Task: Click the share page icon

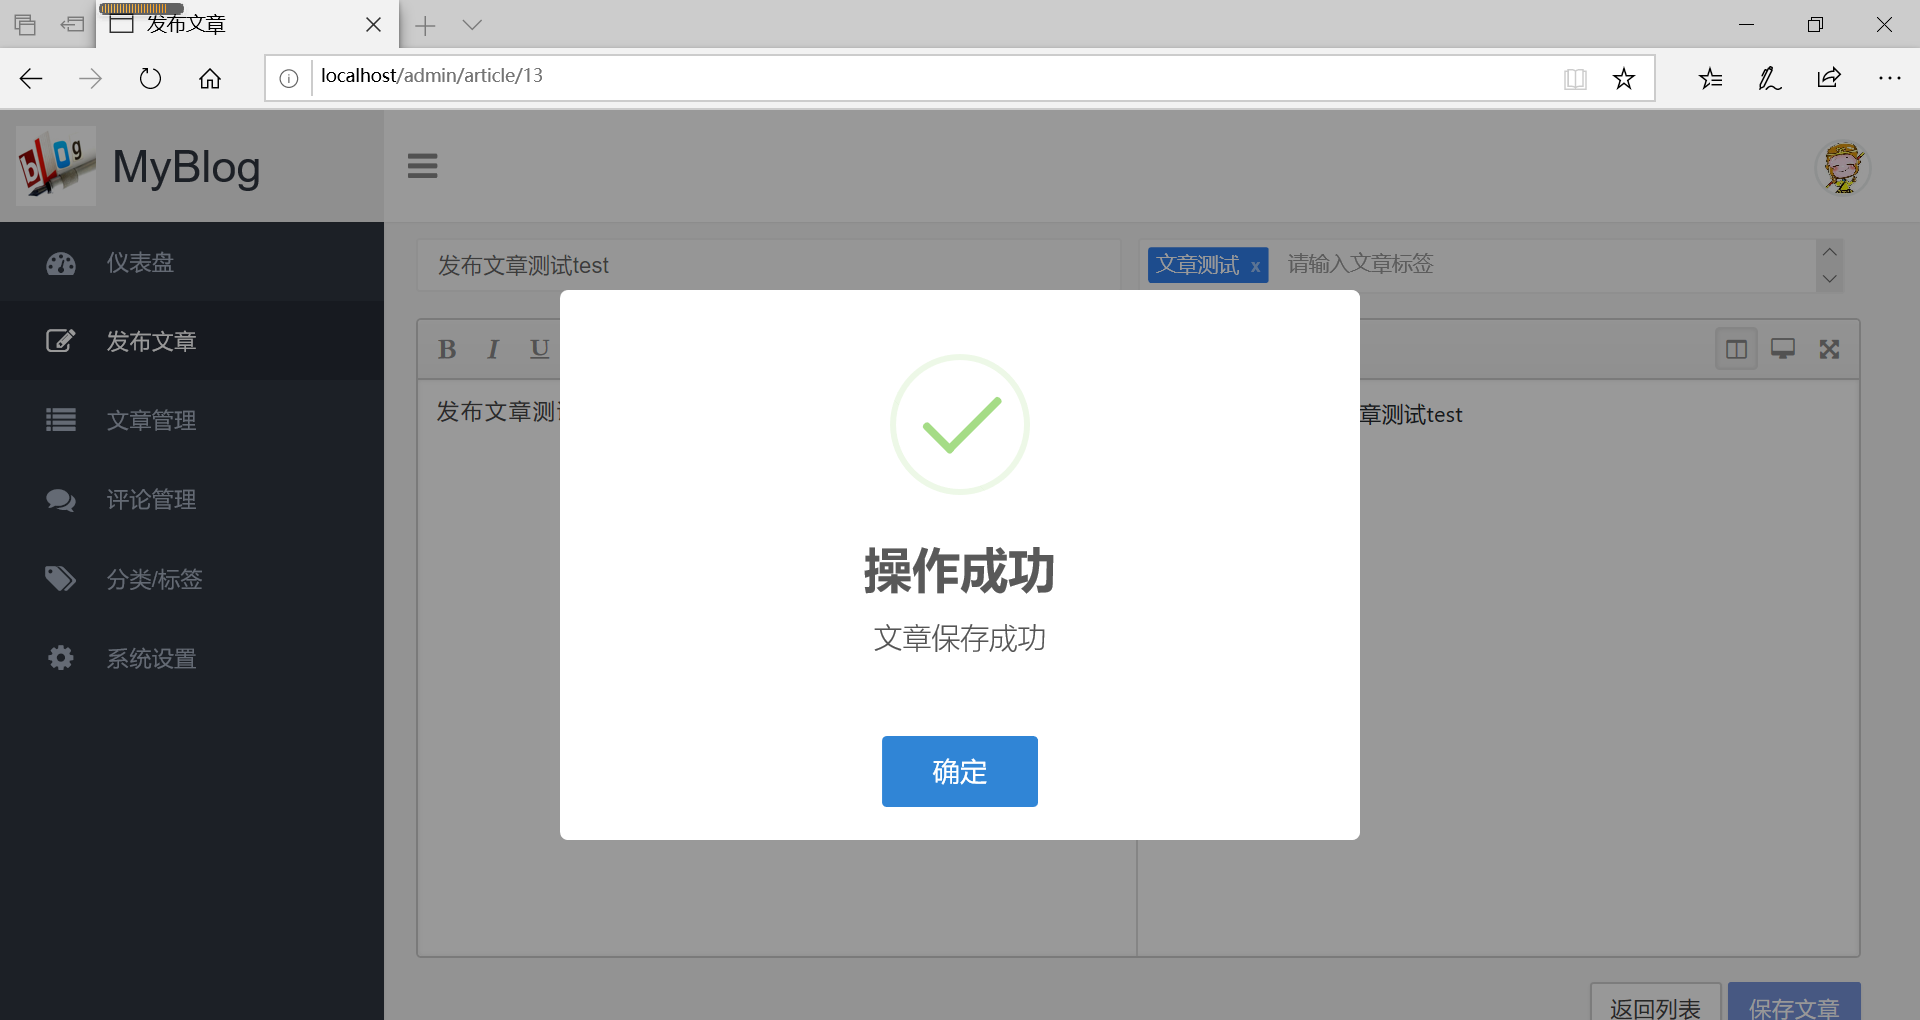Action: tap(1829, 78)
